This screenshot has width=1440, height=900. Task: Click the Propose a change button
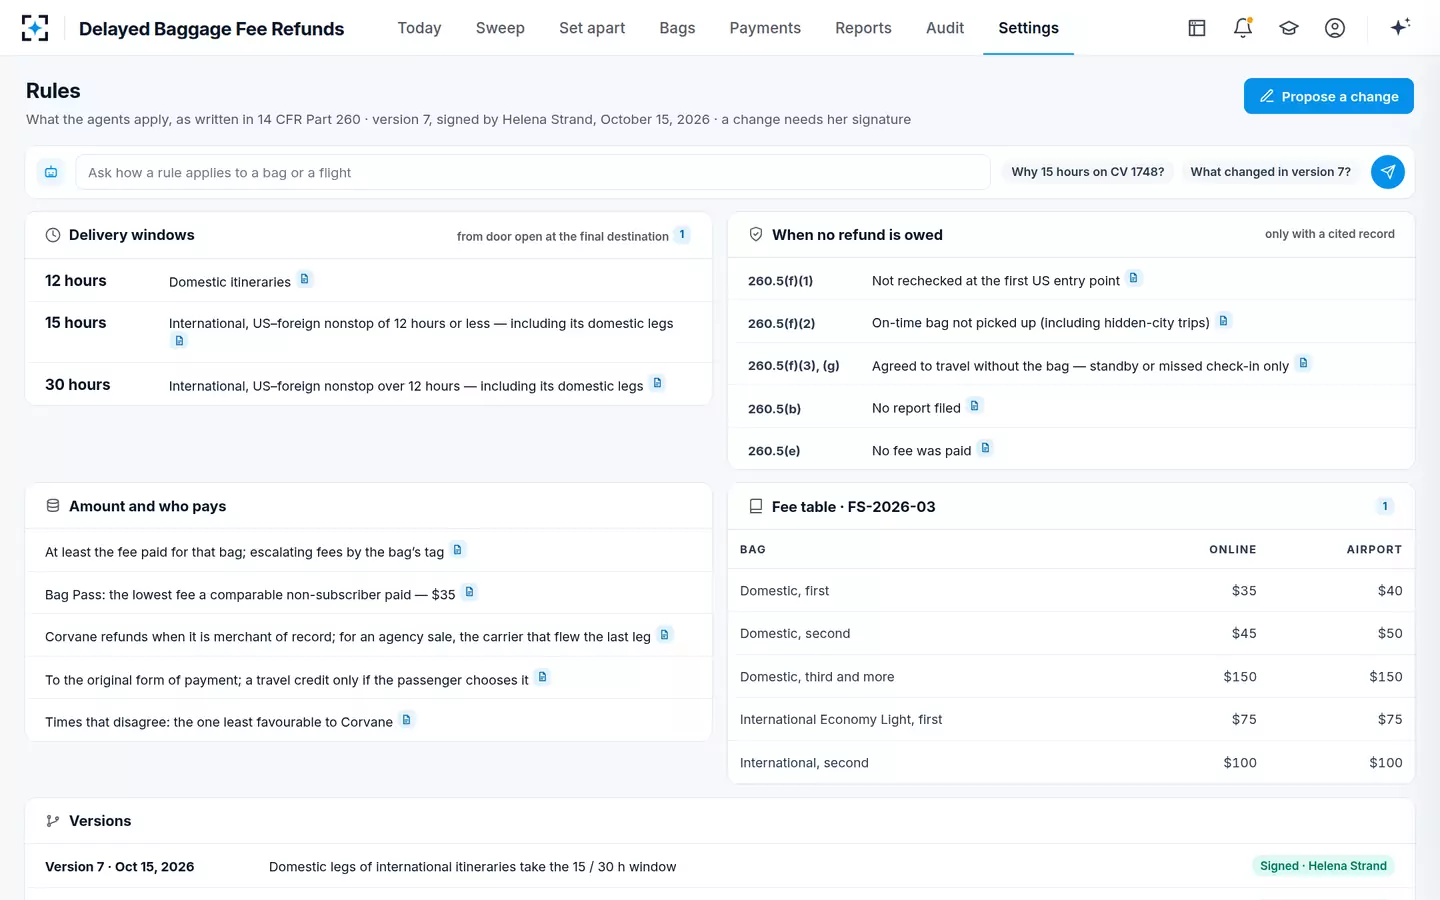(1329, 96)
